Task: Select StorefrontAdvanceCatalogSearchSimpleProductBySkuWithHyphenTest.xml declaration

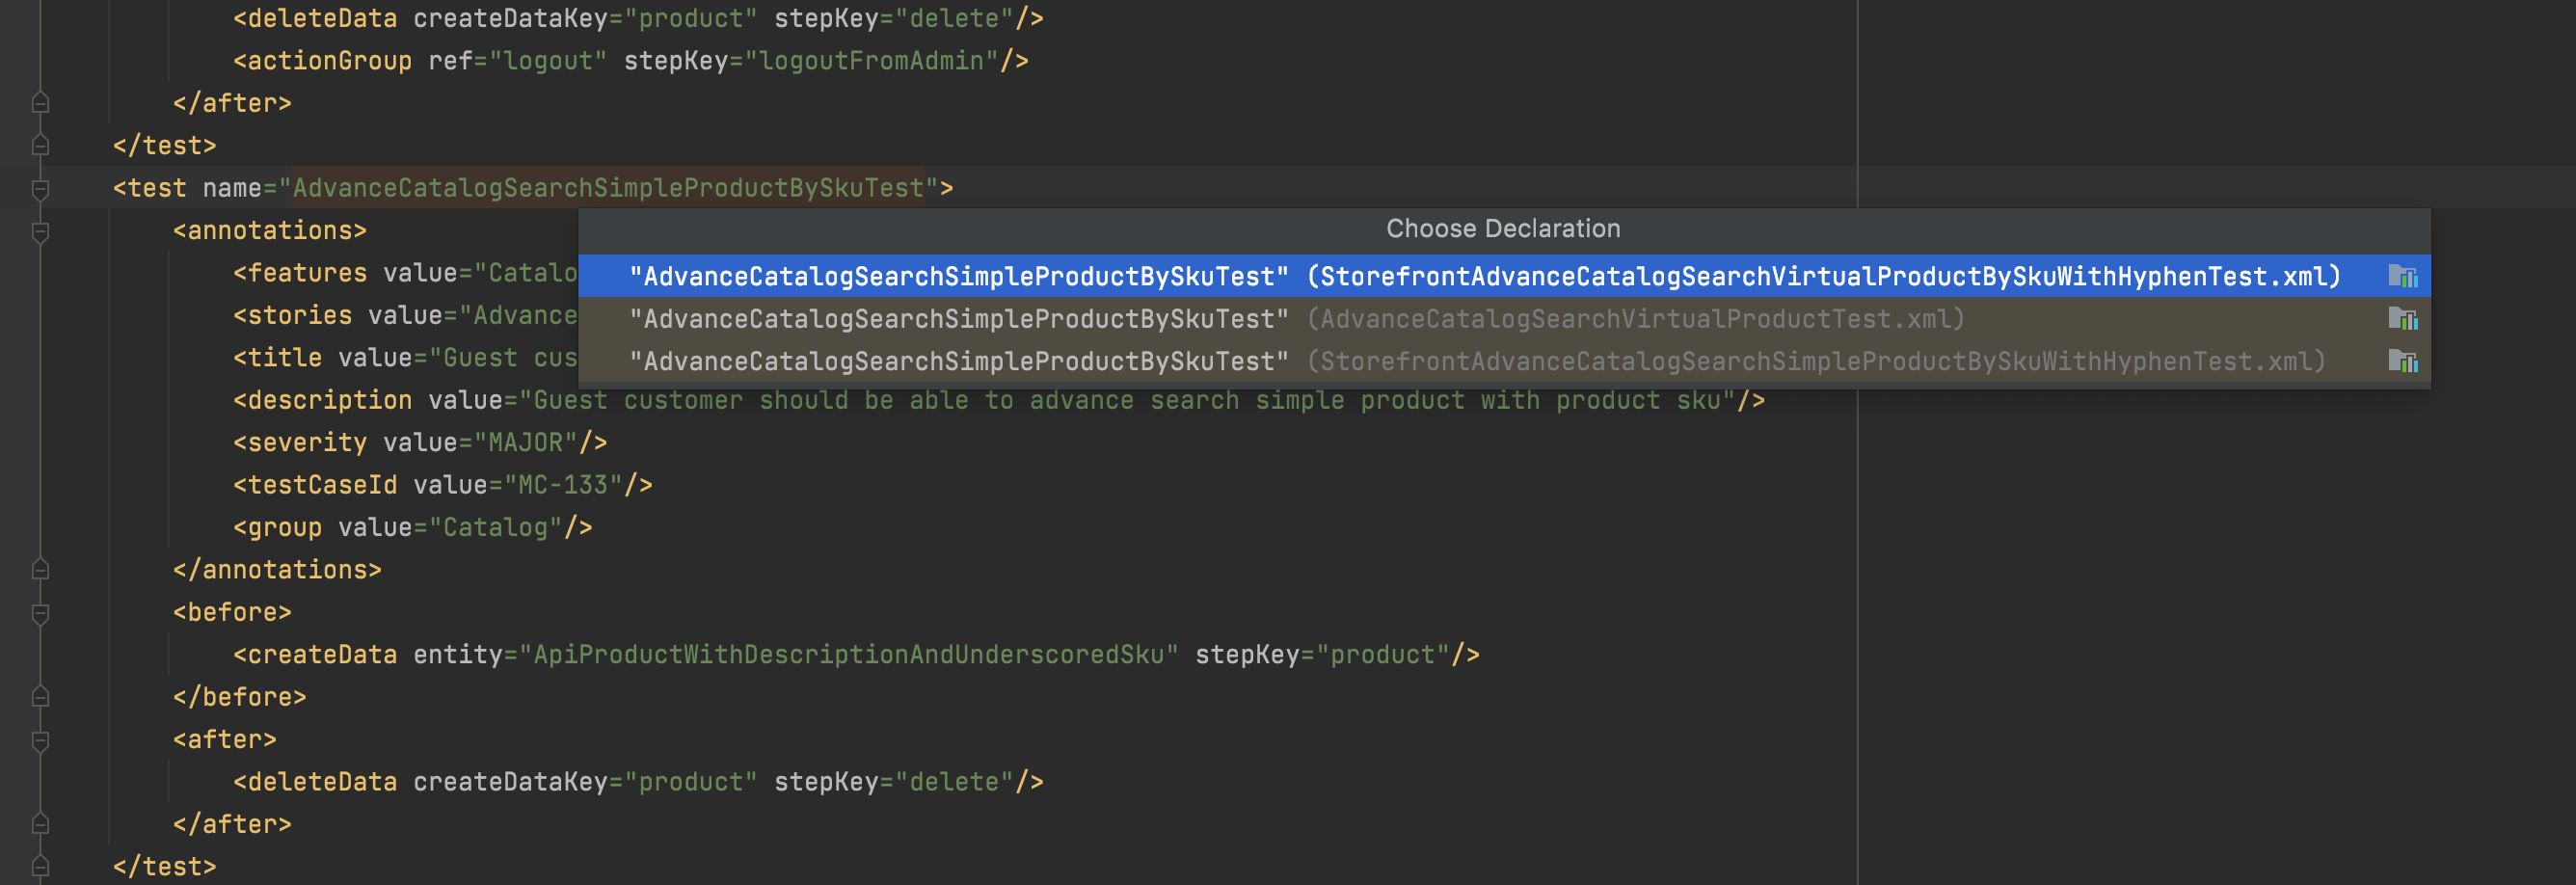Action: tap(1504, 361)
